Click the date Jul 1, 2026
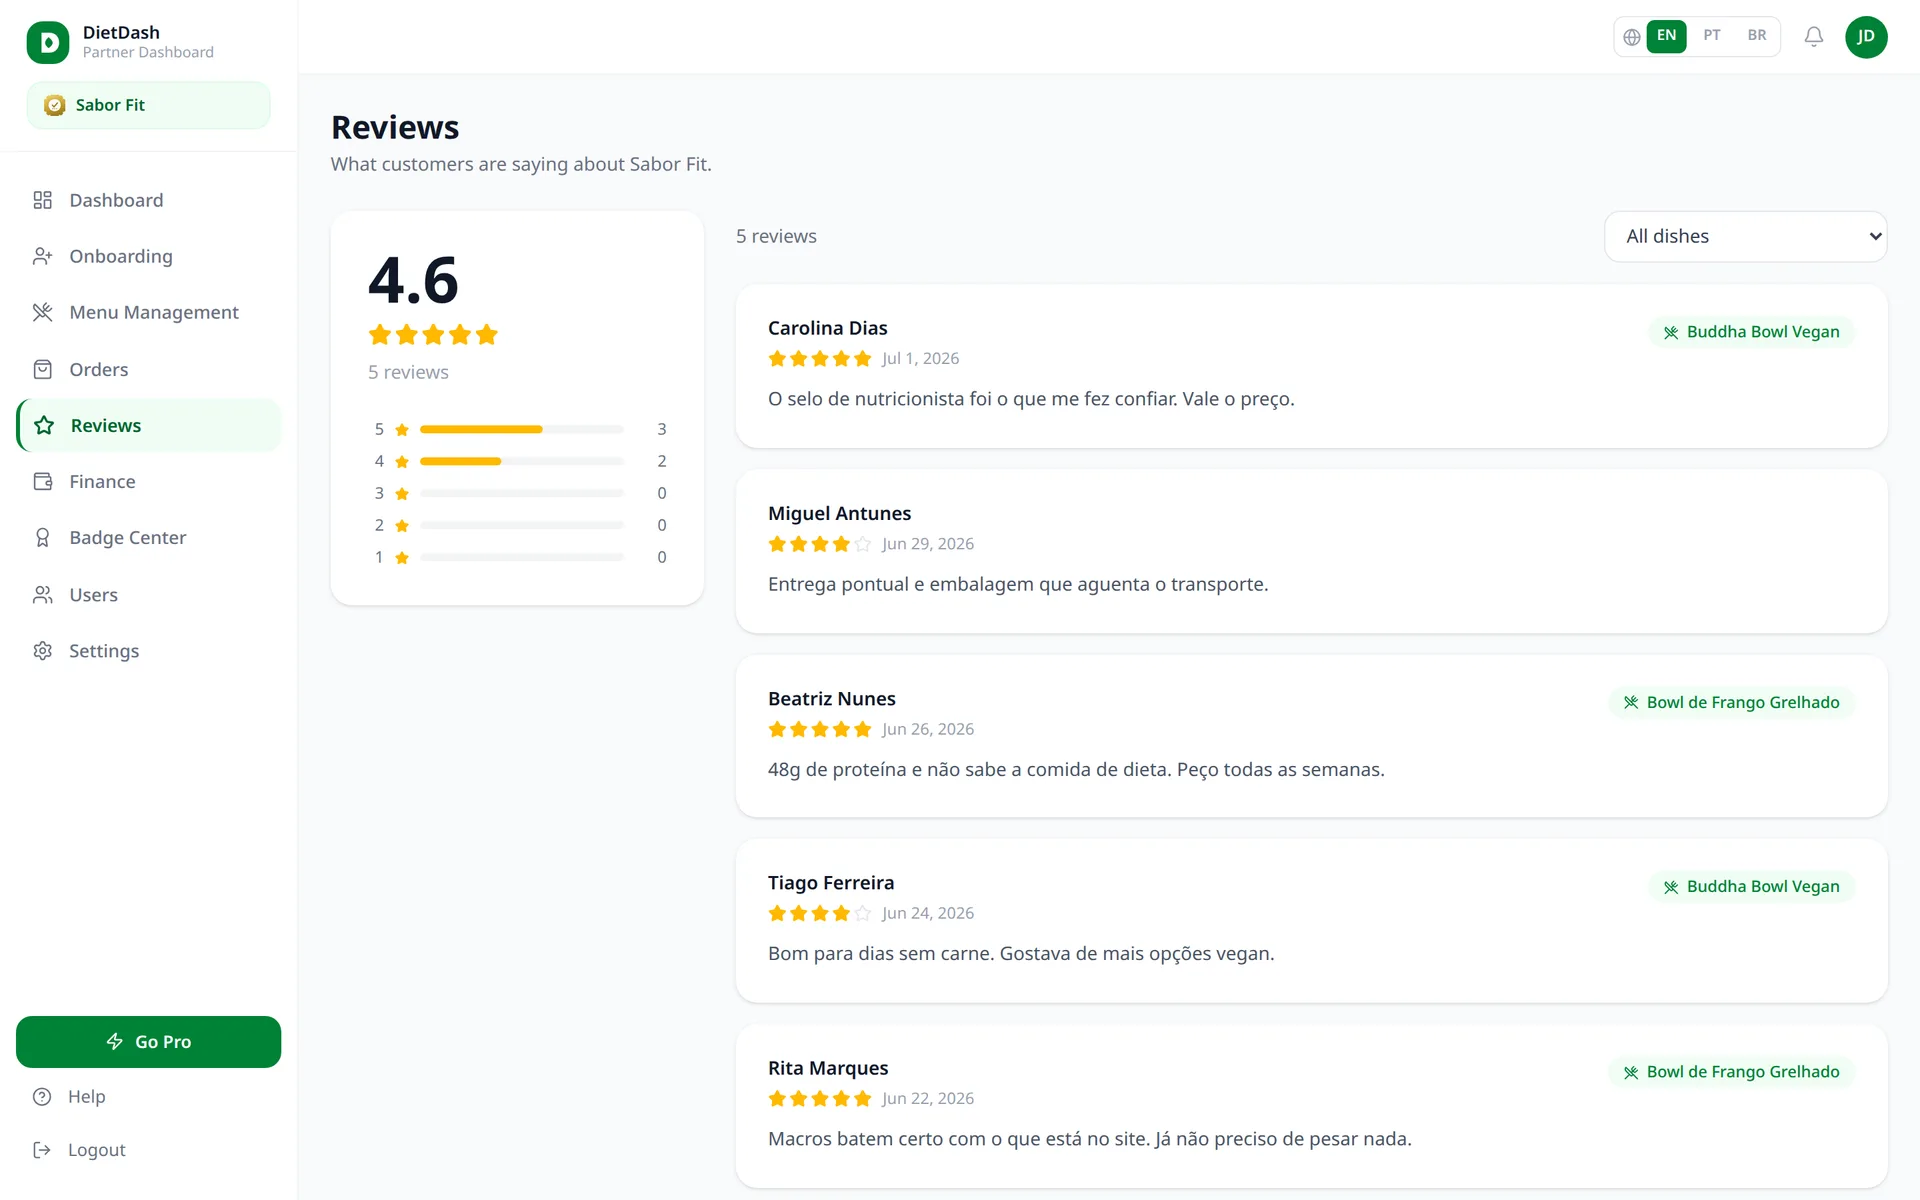Screen dimensions: 1920x1200 pos(920,359)
